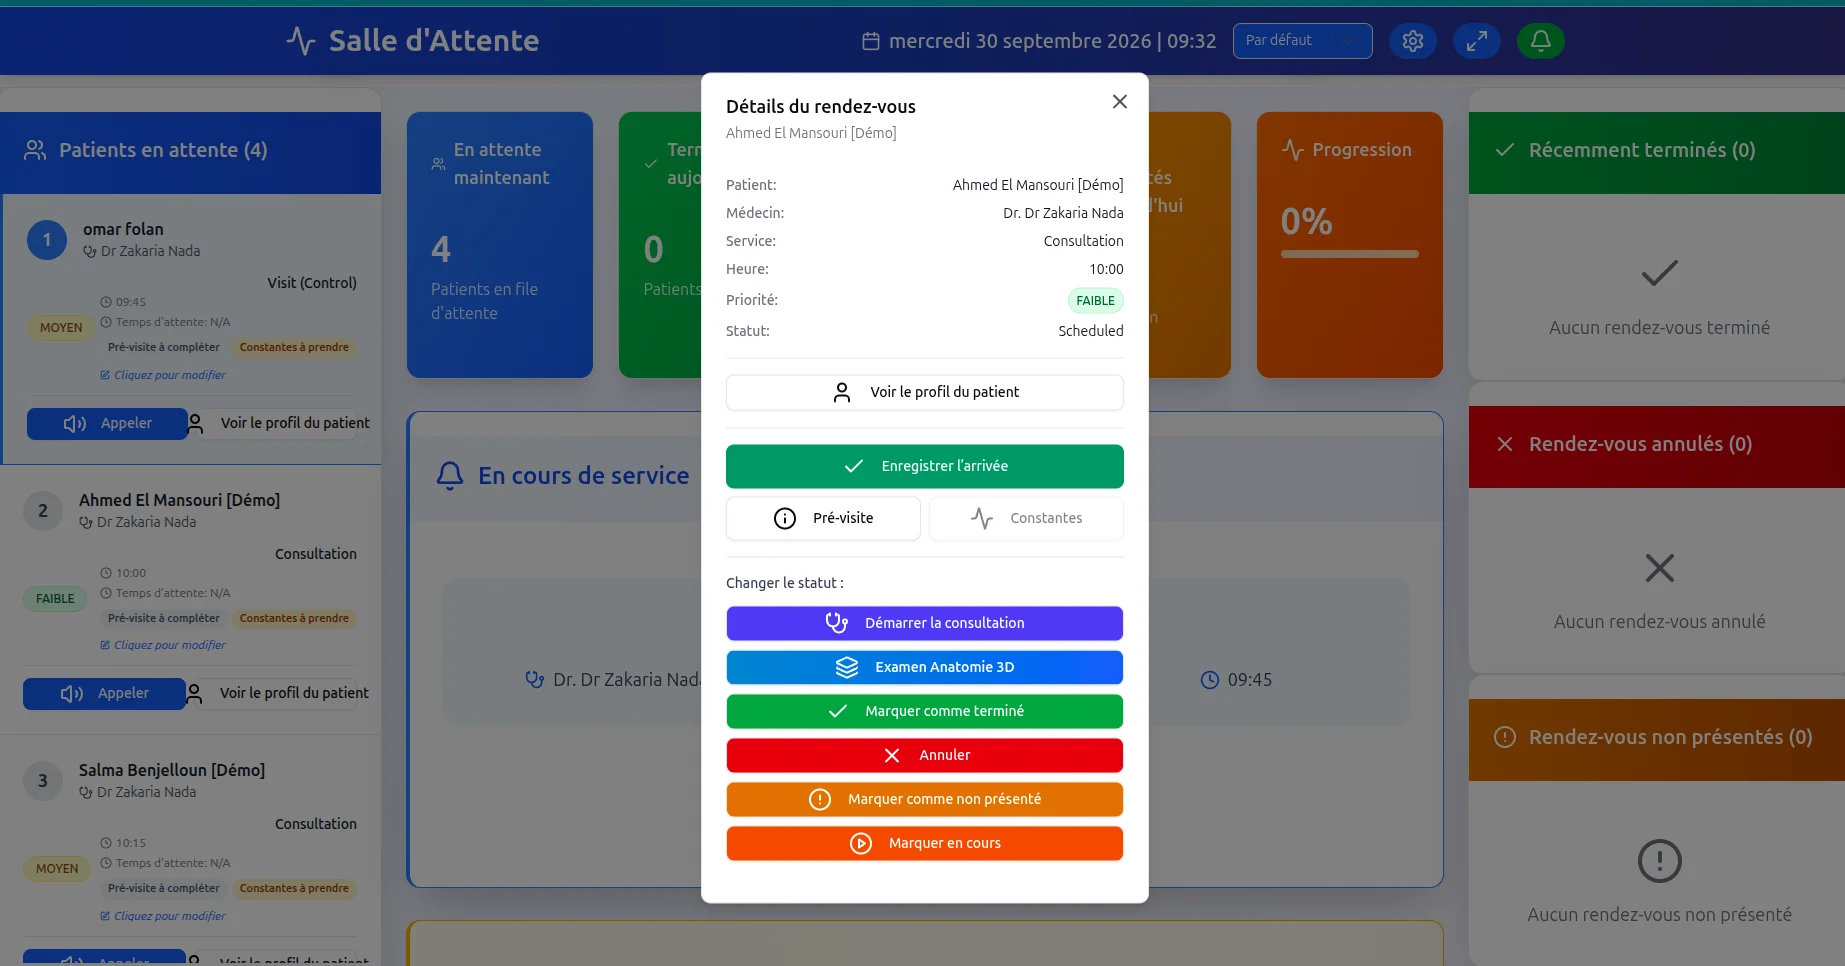Image resolution: width=1845 pixels, height=966 pixels.
Task: Click 'Voir le profil du patient' in dialog
Action: click(x=924, y=392)
